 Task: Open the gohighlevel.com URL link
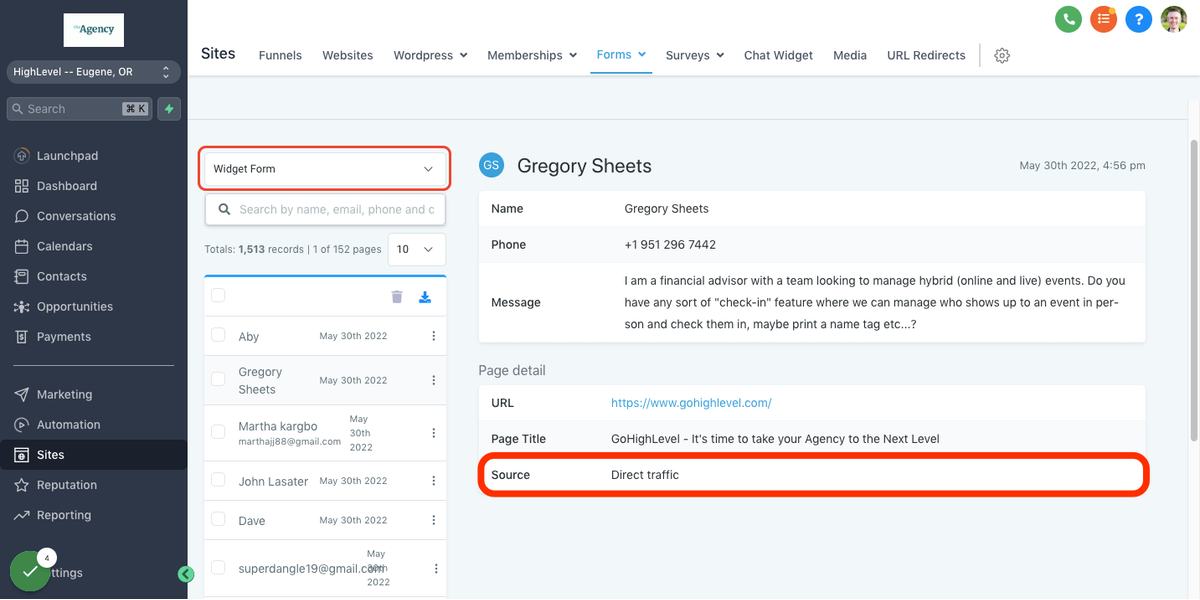pyautogui.click(x=691, y=403)
